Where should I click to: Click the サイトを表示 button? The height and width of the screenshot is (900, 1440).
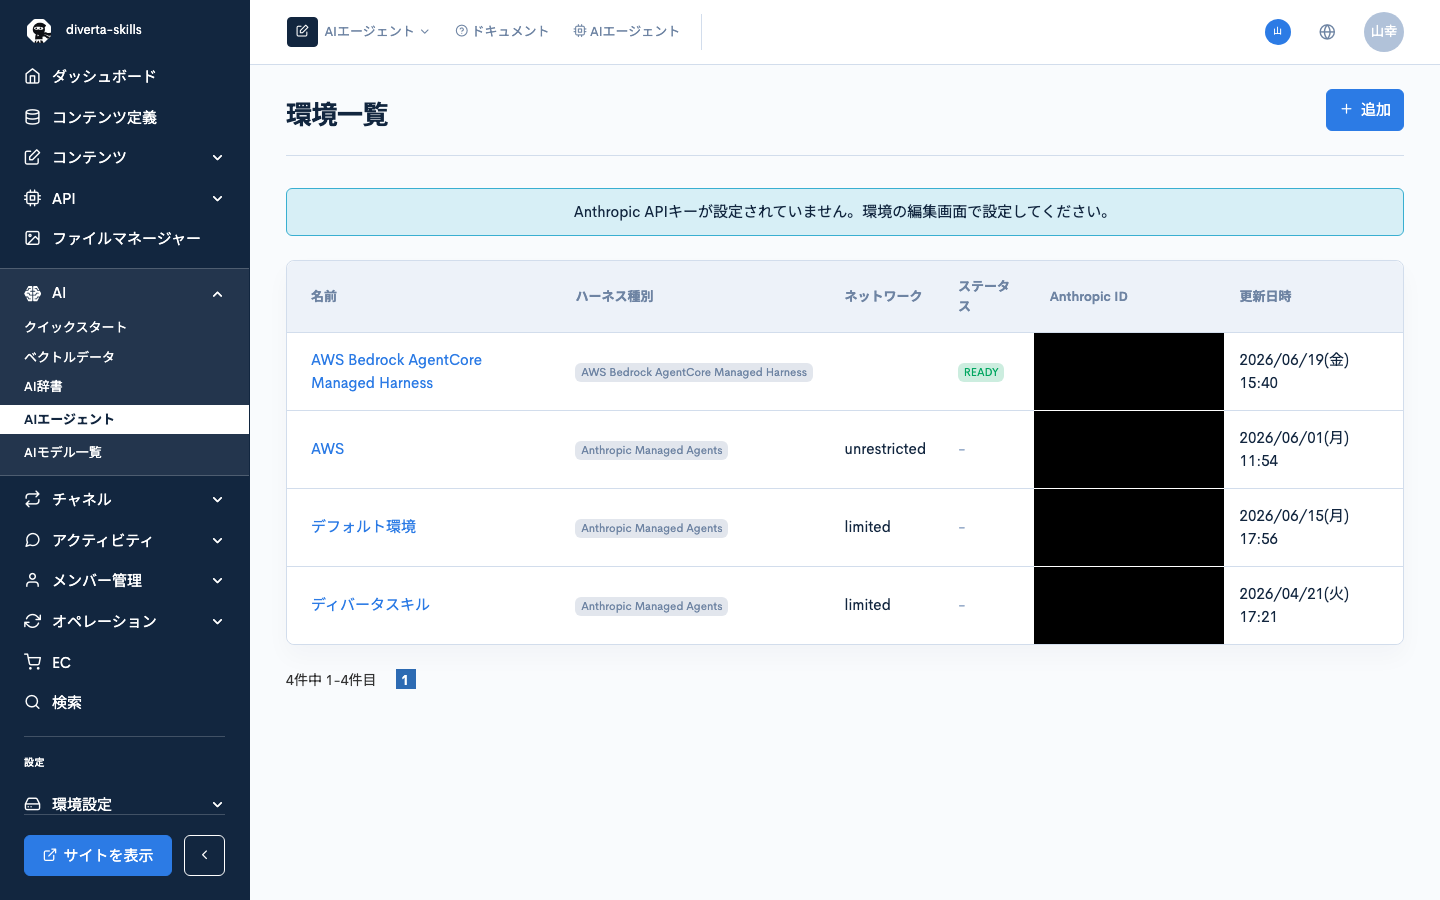pyautogui.click(x=98, y=855)
